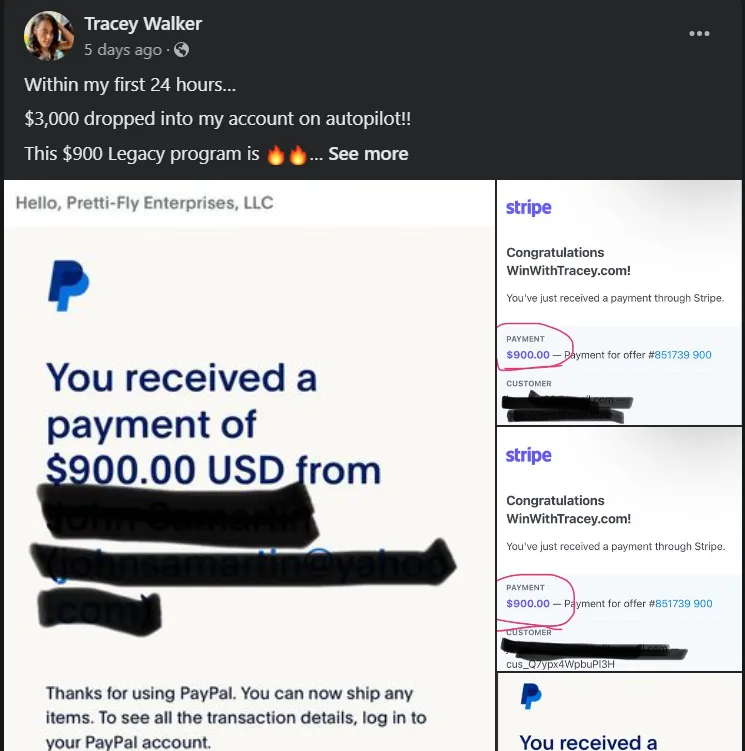Open offer #851739 900 link in first Stripe receipt
The width and height of the screenshot is (745, 751).
pyautogui.click(x=683, y=355)
